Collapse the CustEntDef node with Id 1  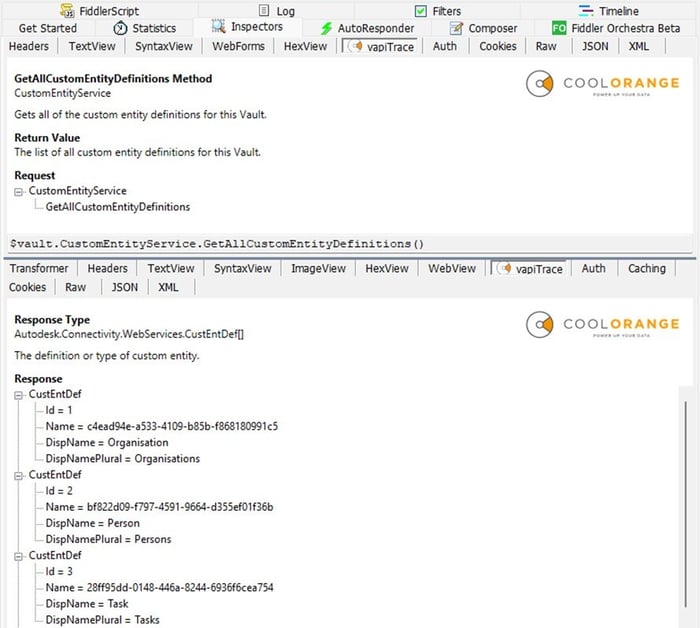pos(18,395)
